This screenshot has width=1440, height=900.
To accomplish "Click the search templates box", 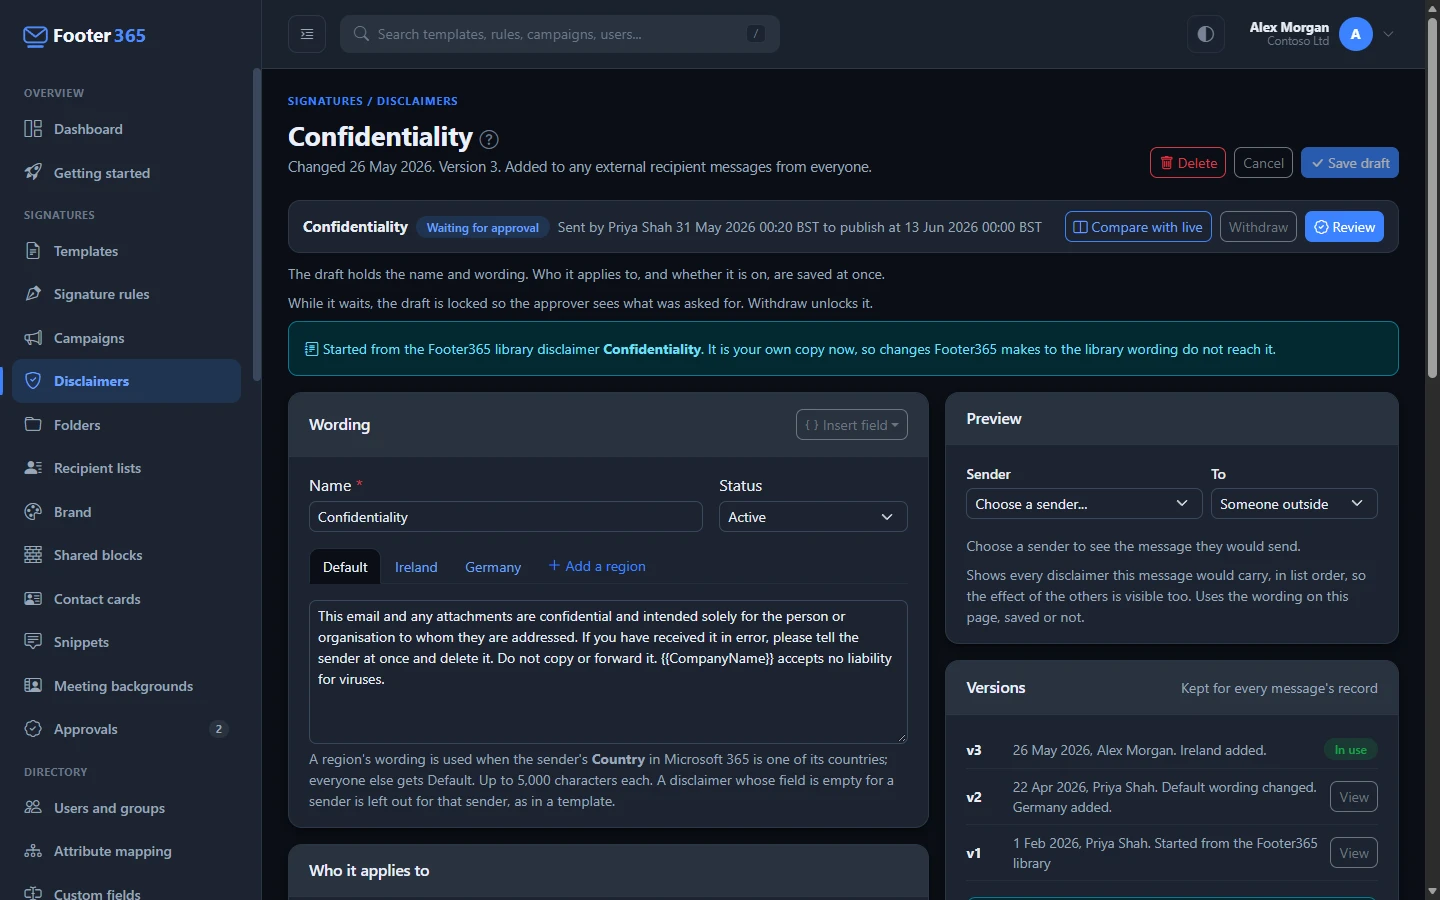I will 560,34.
